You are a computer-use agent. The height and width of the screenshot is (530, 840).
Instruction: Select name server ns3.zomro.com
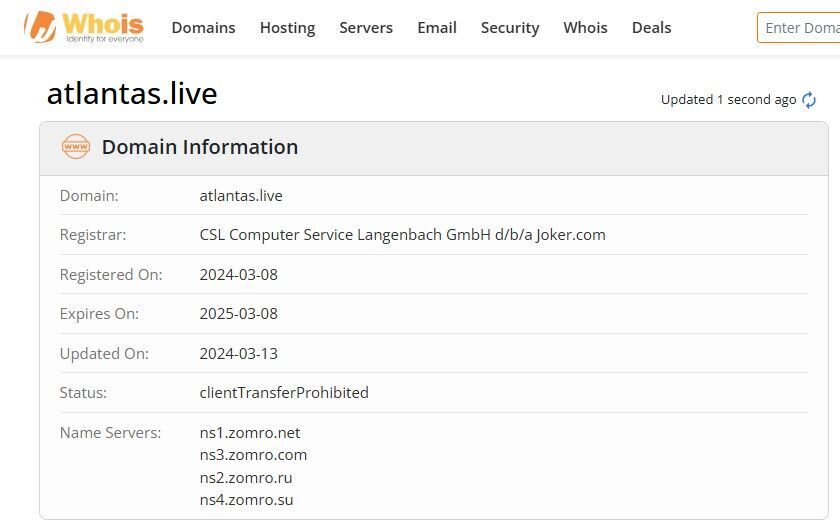click(253, 455)
